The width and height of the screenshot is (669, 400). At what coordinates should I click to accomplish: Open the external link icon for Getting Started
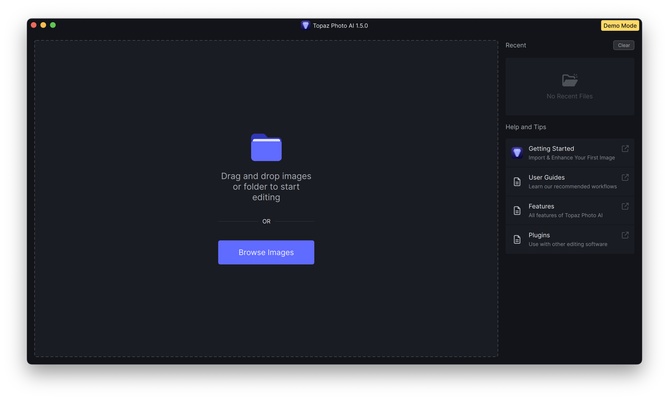[x=625, y=149]
